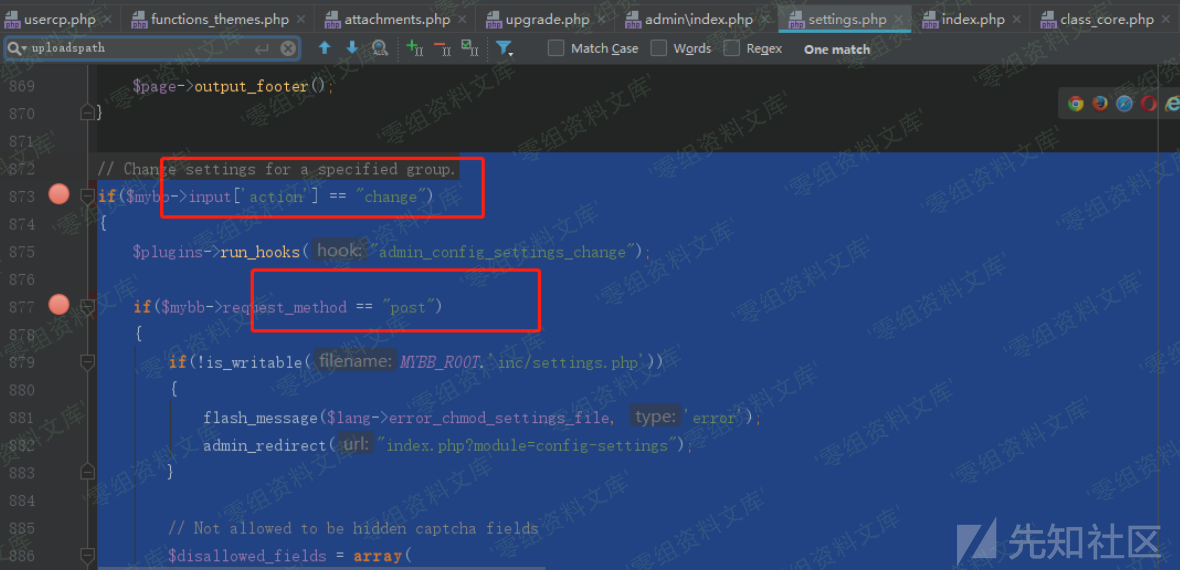Click the green plus add-selection icon
Screen dimensions: 1180x570
tap(415, 48)
